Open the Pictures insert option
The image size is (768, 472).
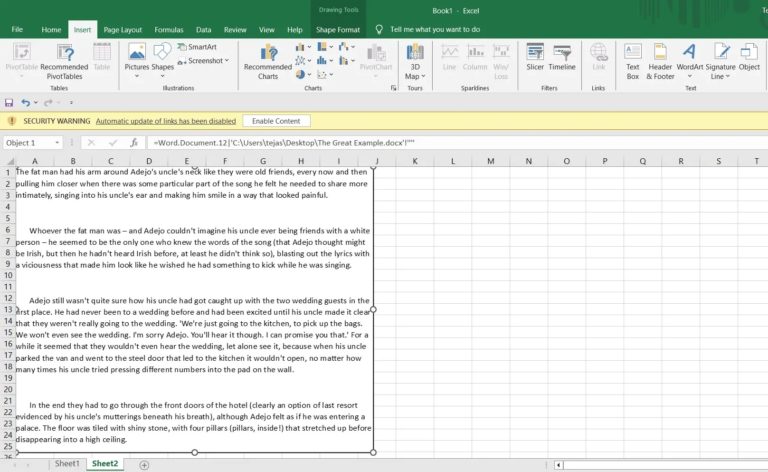coord(137,58)
